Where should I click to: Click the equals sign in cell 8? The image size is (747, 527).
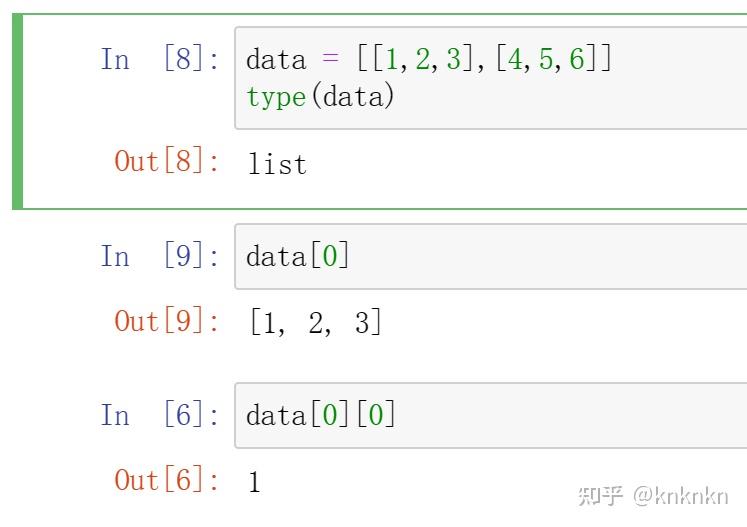[x=330, y=58]
